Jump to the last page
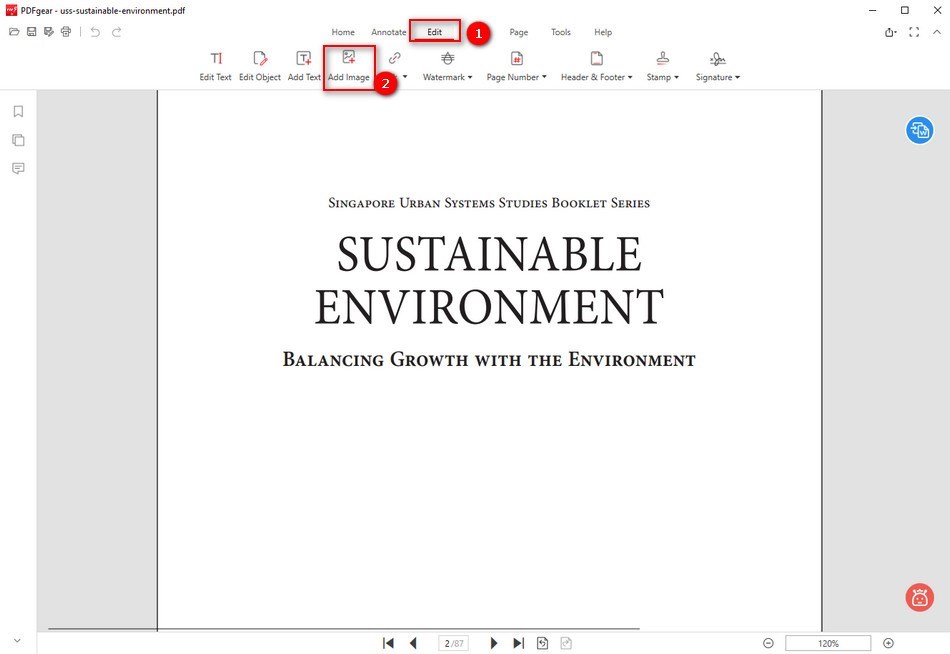This screenshot has width=950, height=654. point(518,643)
